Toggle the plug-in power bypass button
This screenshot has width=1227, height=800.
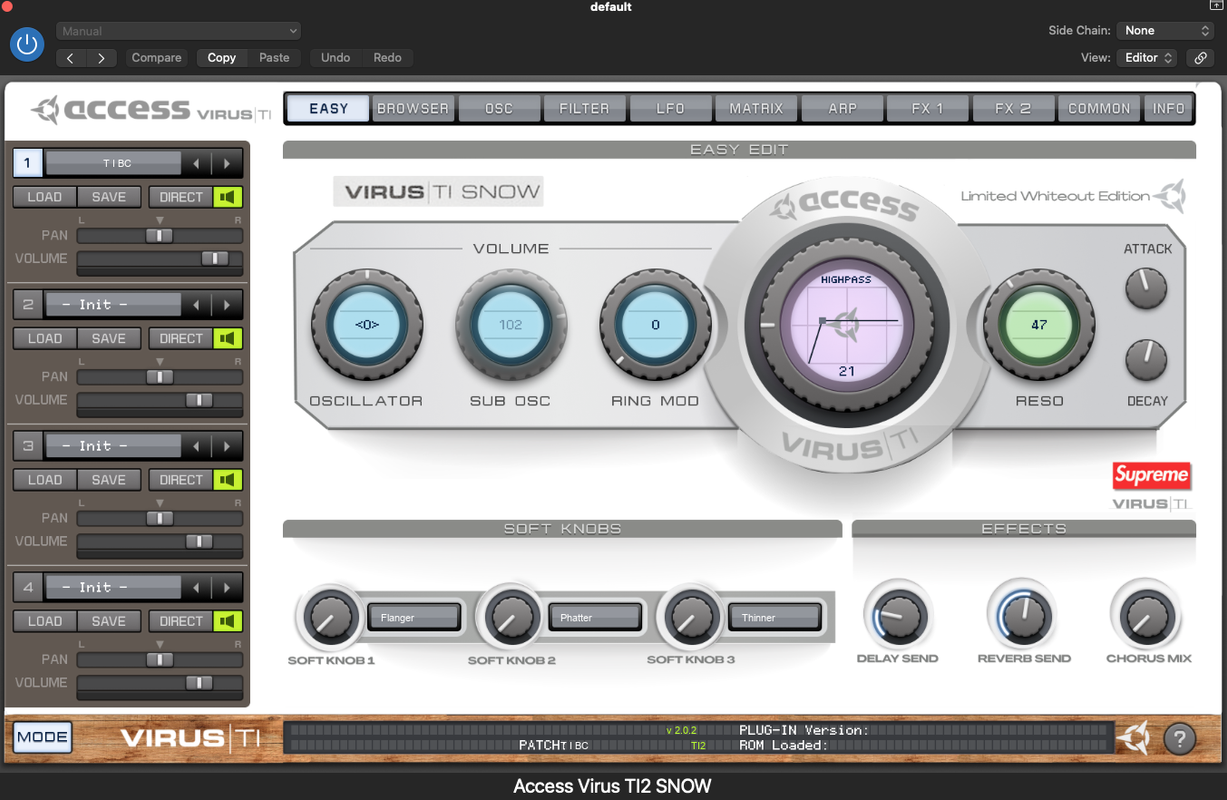[27, 44]
